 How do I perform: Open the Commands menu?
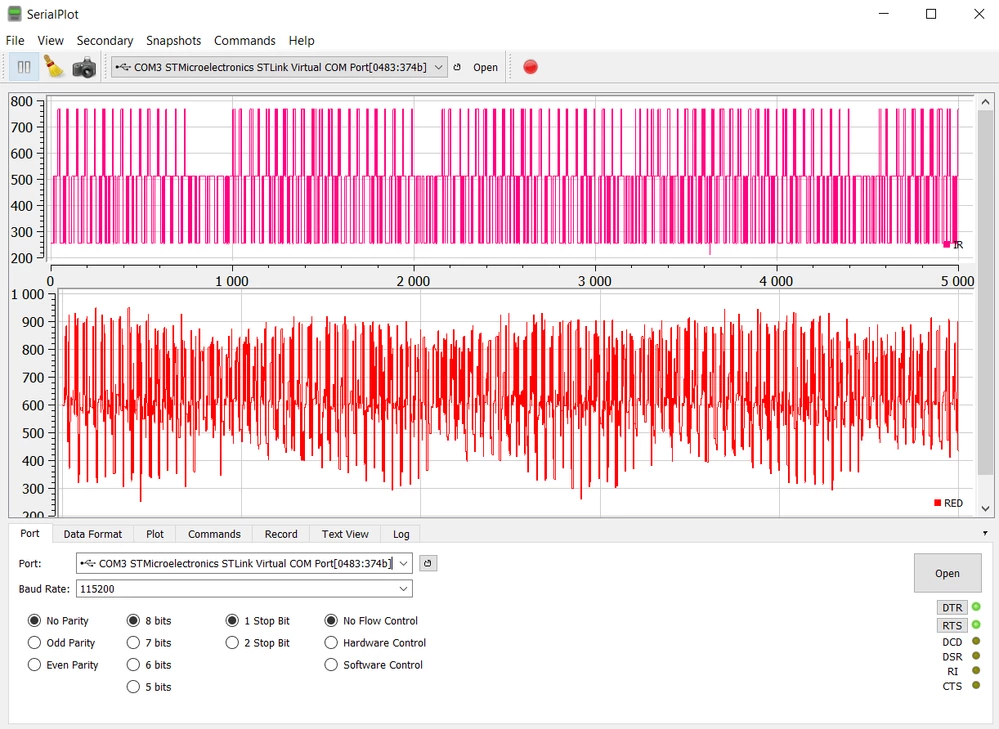pos(245,40)
